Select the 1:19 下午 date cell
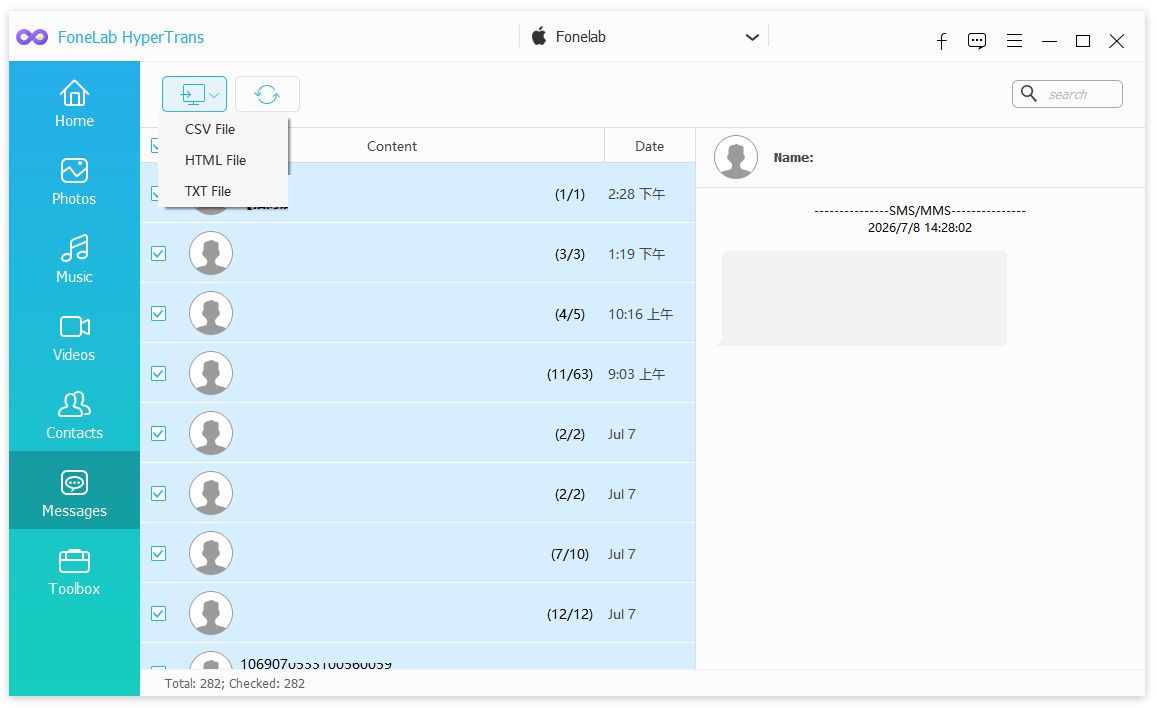Screen dimensions: 1157x708 point(636,254)
